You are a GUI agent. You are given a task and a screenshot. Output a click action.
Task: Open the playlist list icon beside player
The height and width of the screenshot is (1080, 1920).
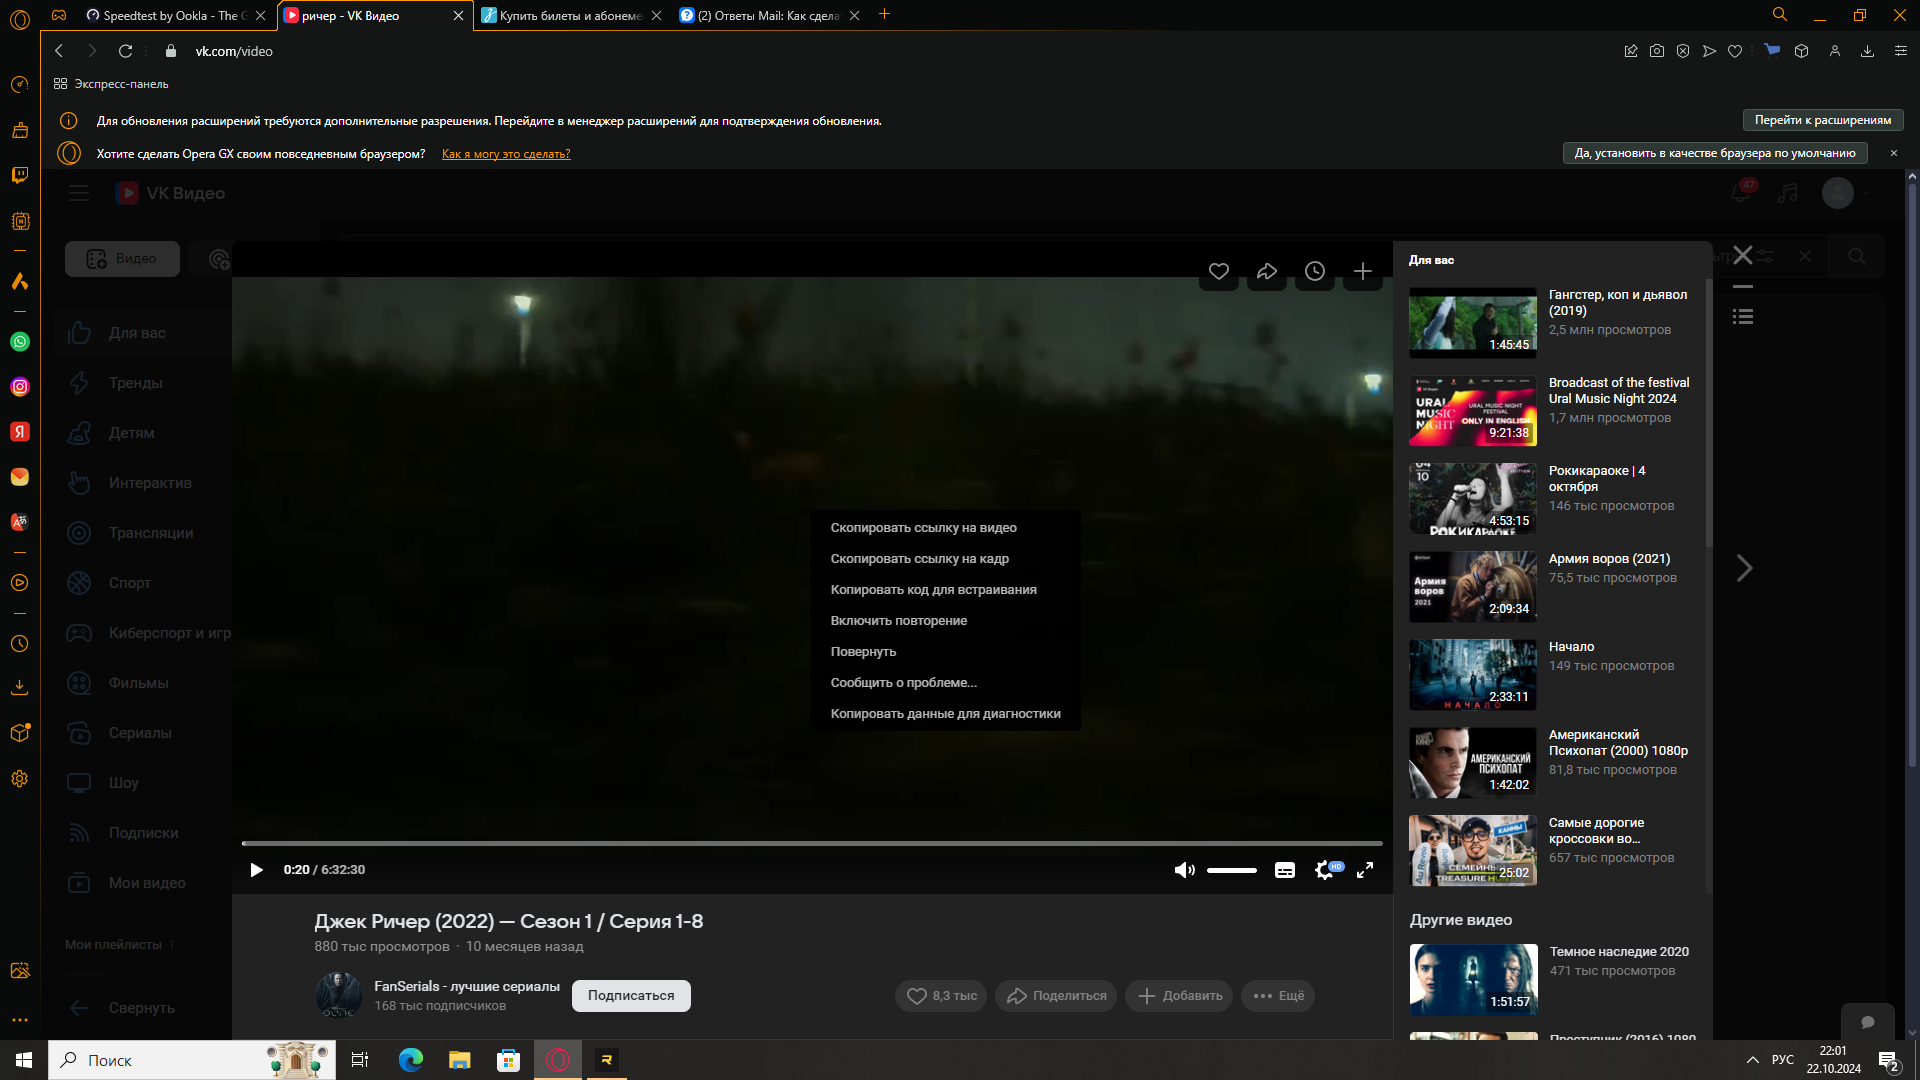[x=1743, y=317]
